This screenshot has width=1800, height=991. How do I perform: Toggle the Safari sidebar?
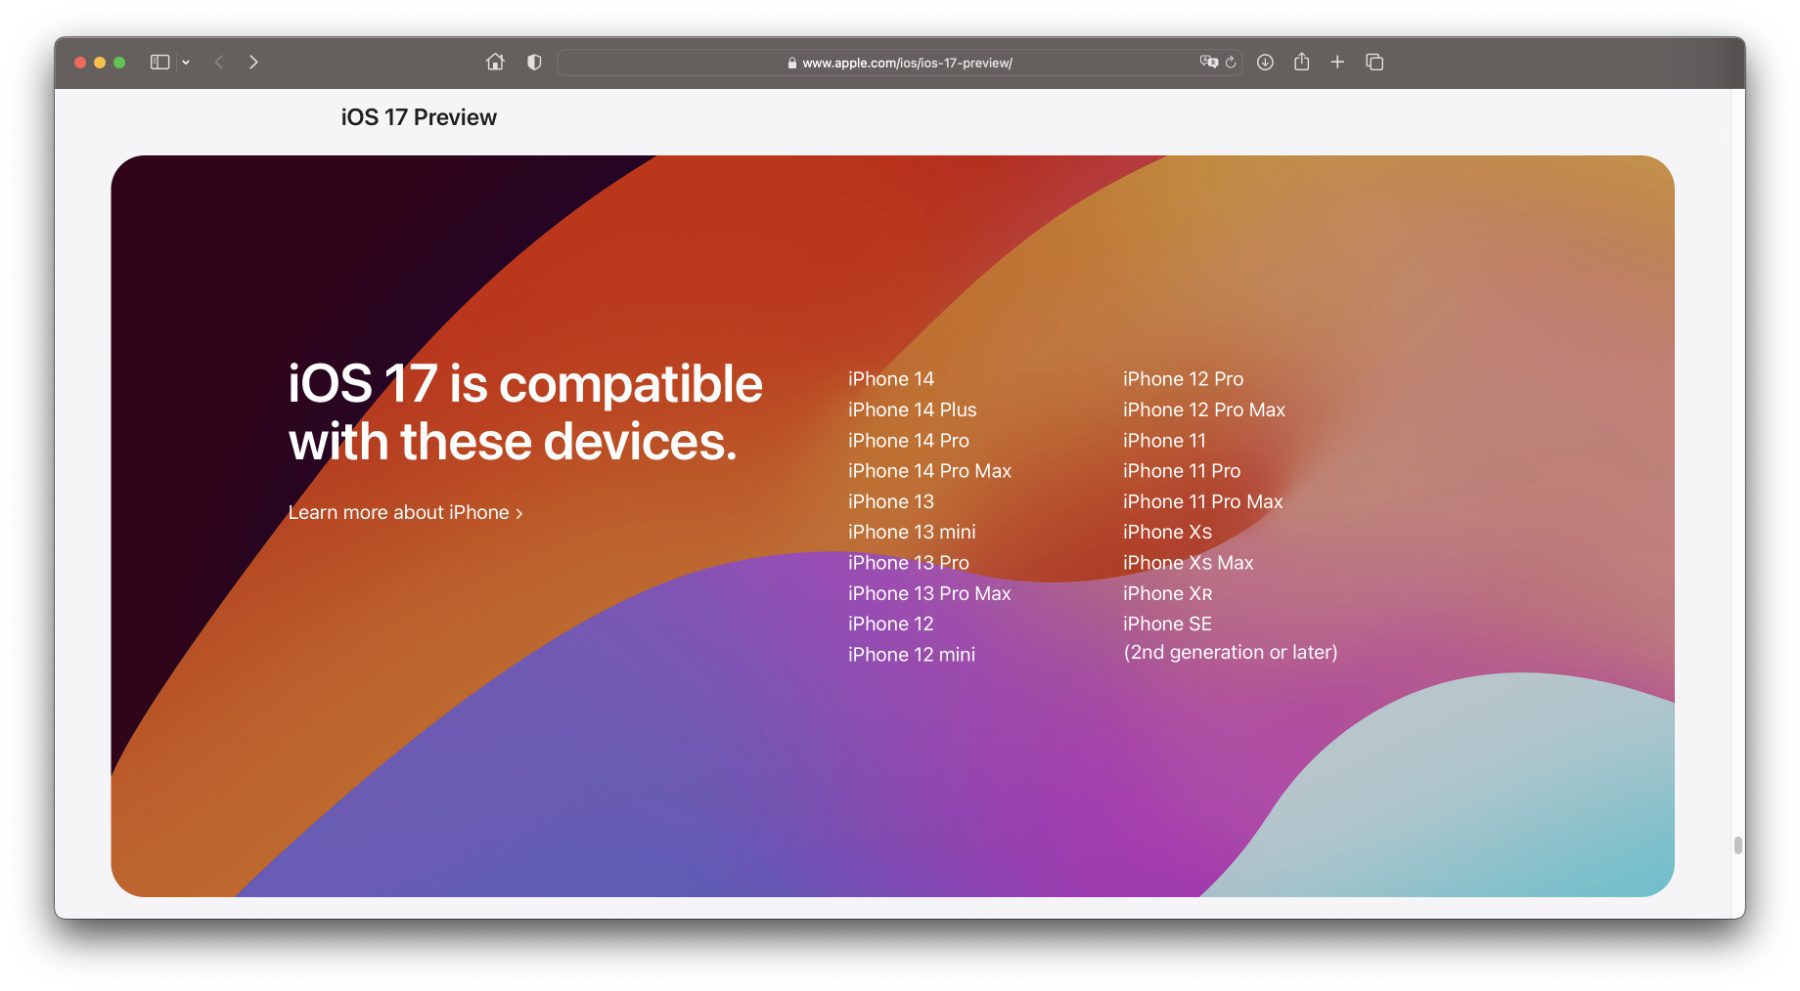click(x=159, y=62)
